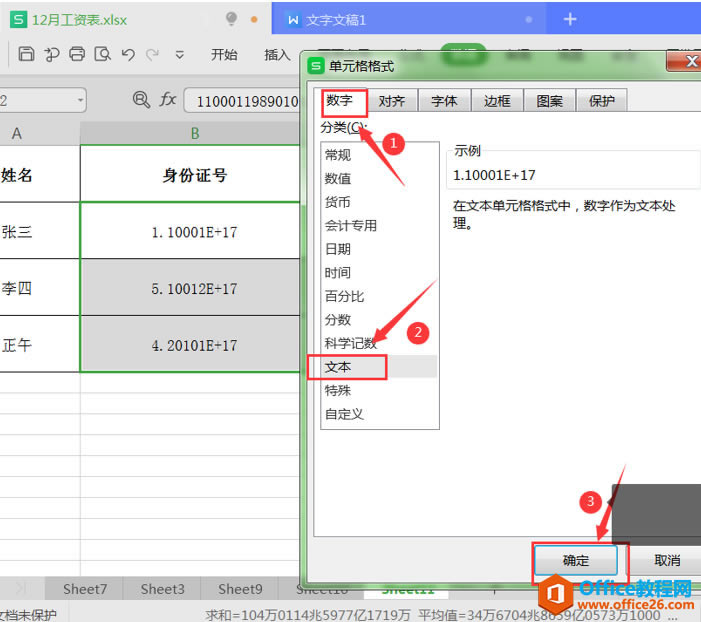Choose 时间 in the category list

tap(380, 273)
